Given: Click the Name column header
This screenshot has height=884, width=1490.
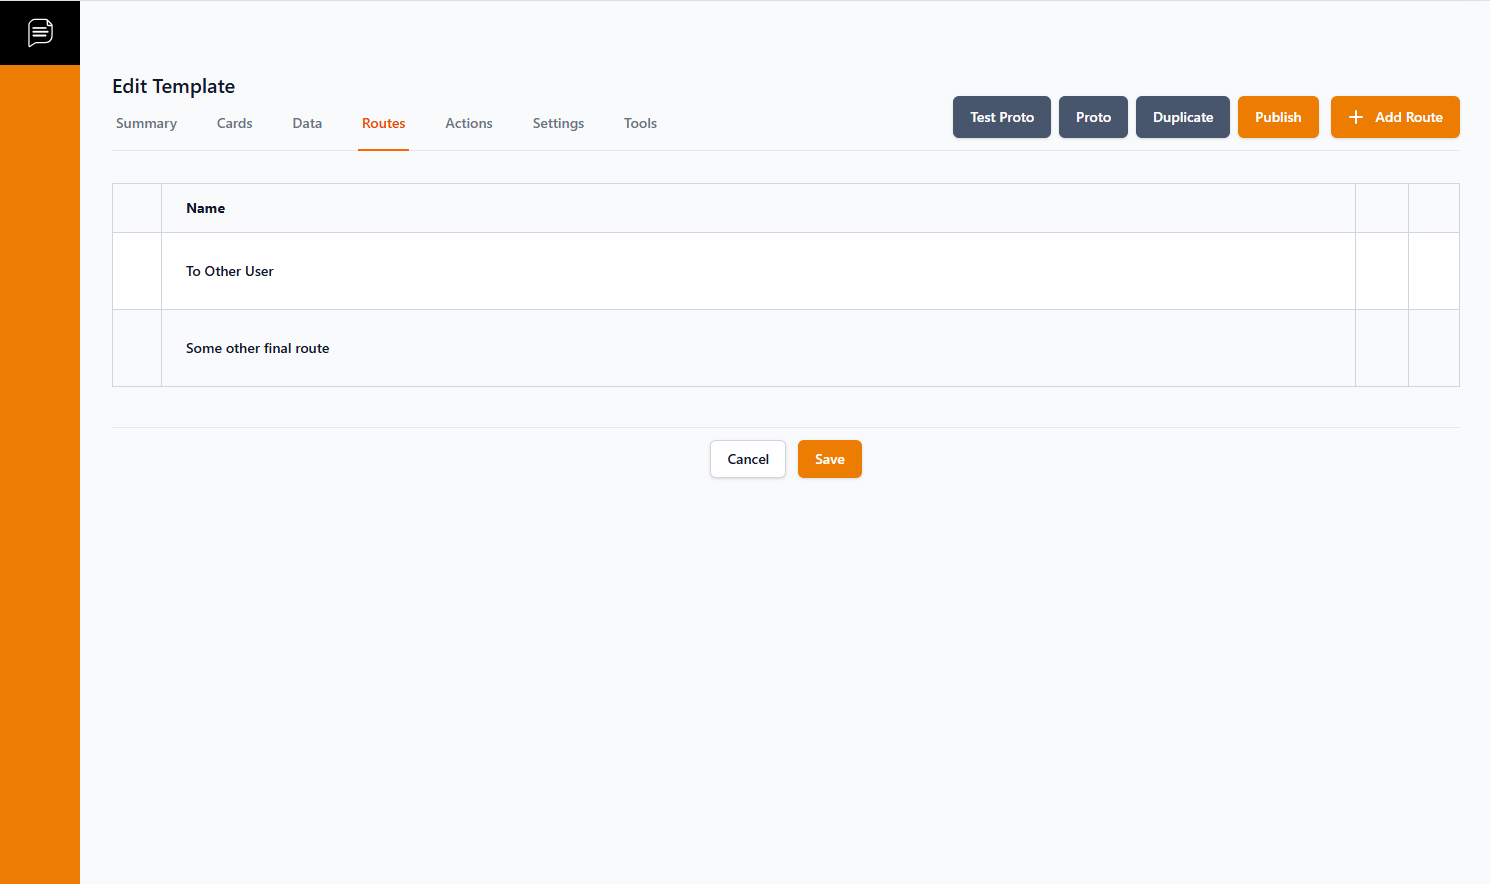Looking at the screenshot, I should pos(205,208).
